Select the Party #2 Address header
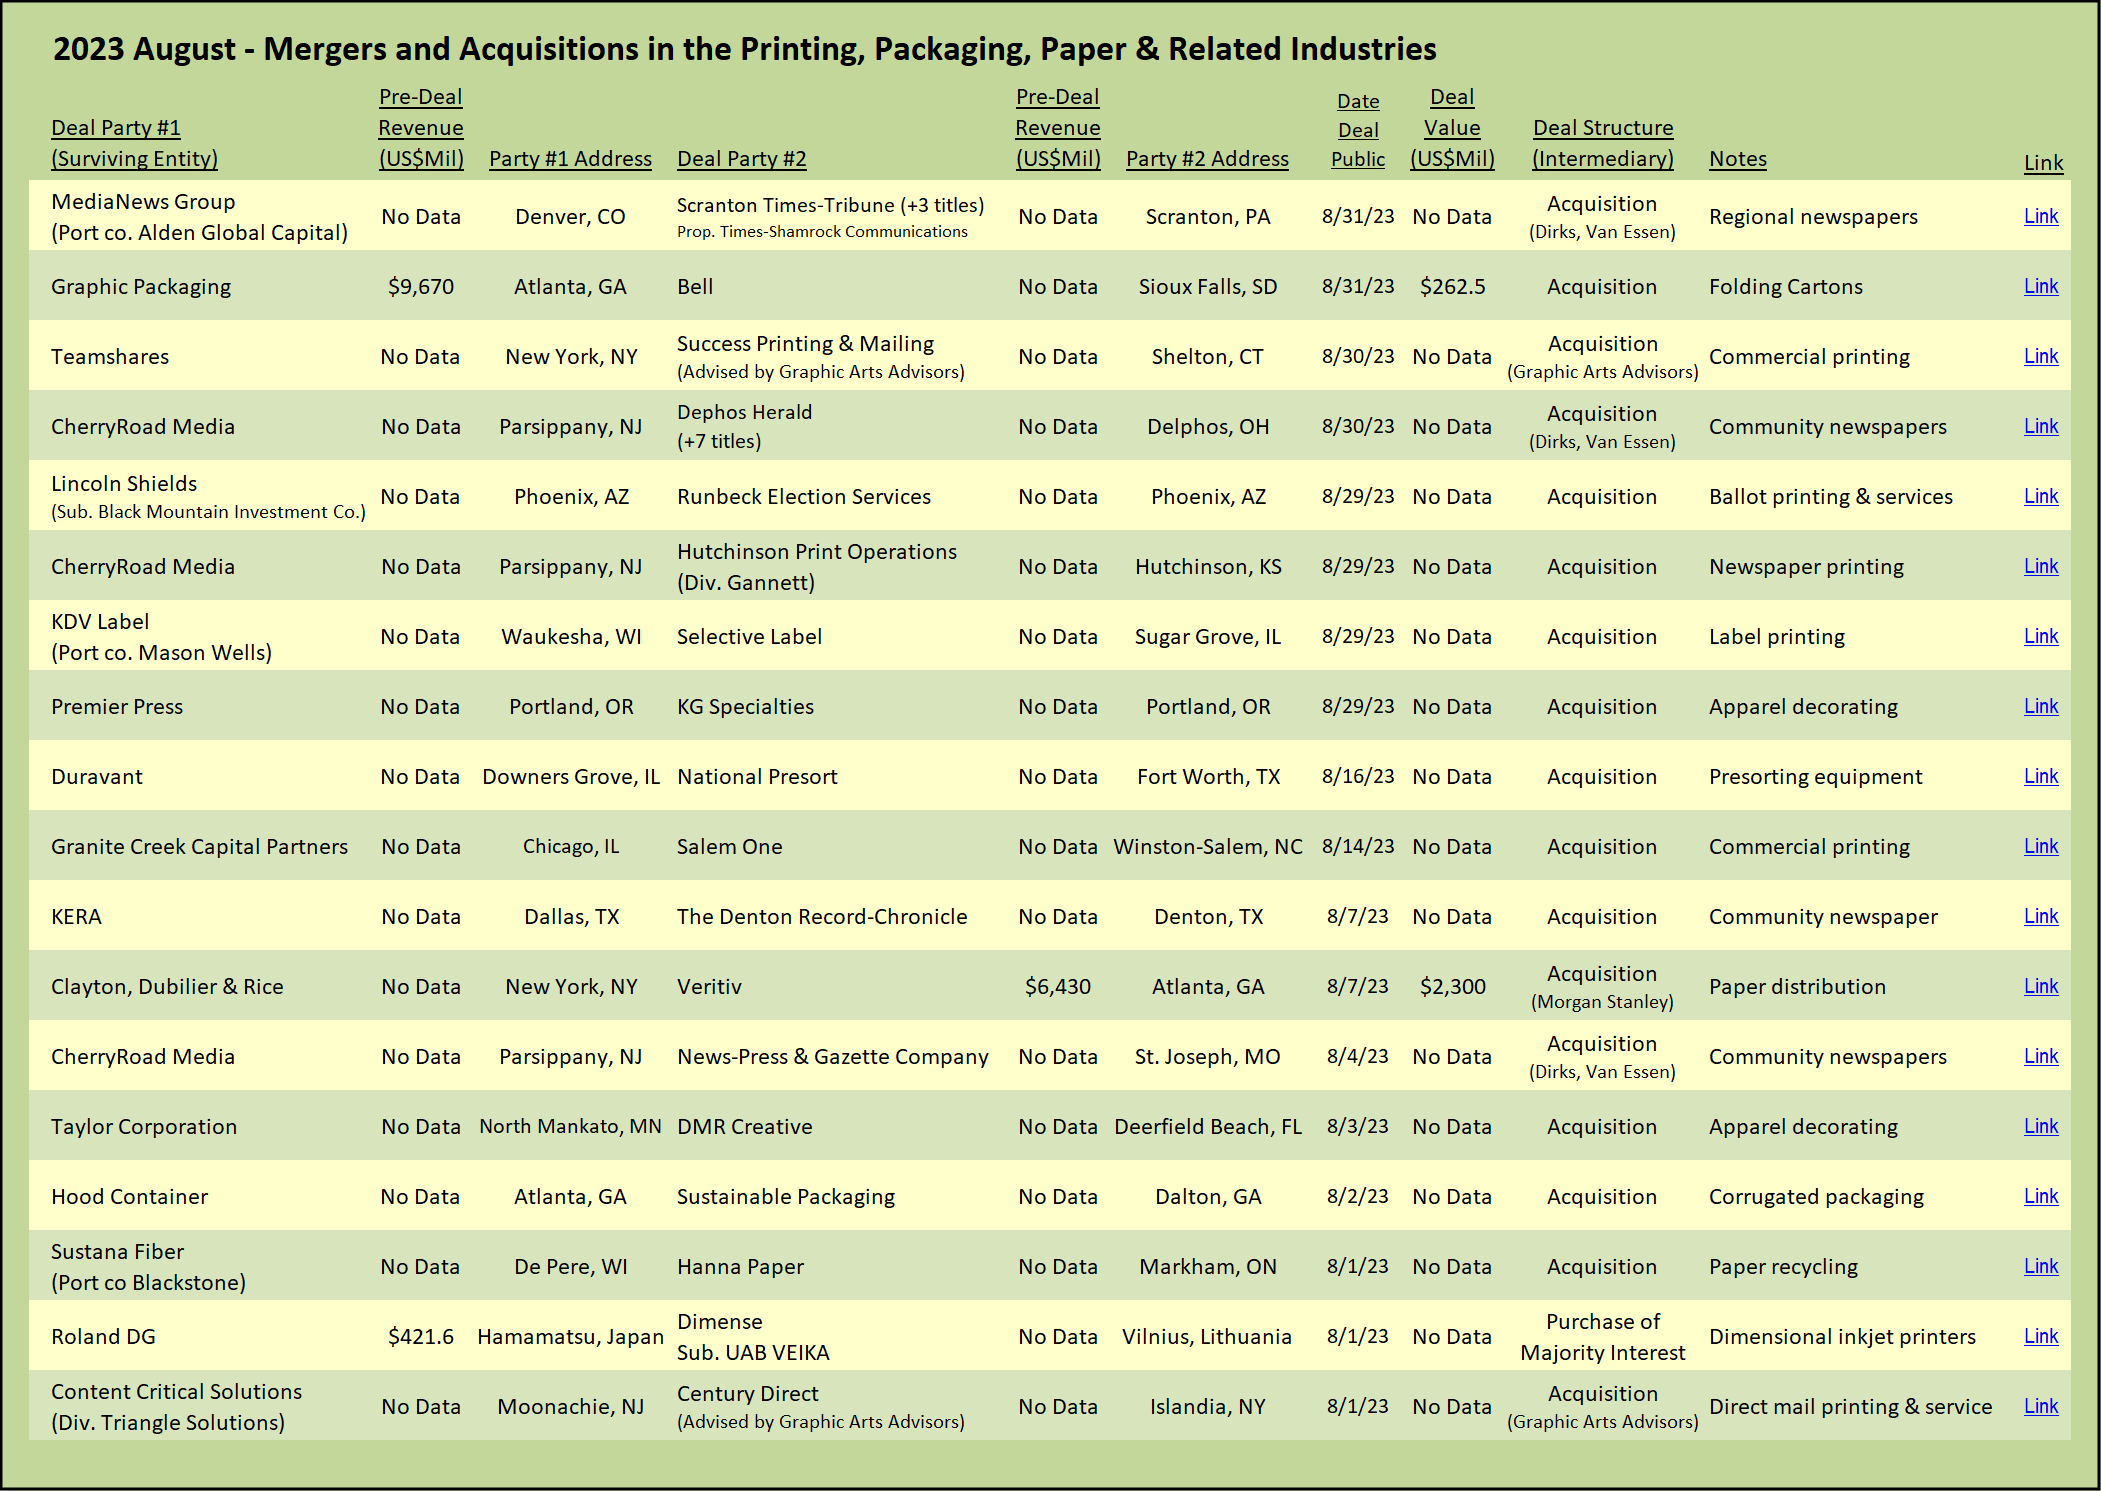Screen dimensions: 2101x1491 pos(1207,159)
